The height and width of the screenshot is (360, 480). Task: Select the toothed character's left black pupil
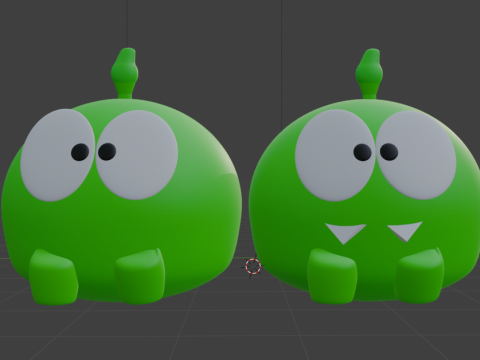click(x=362, y=152)
